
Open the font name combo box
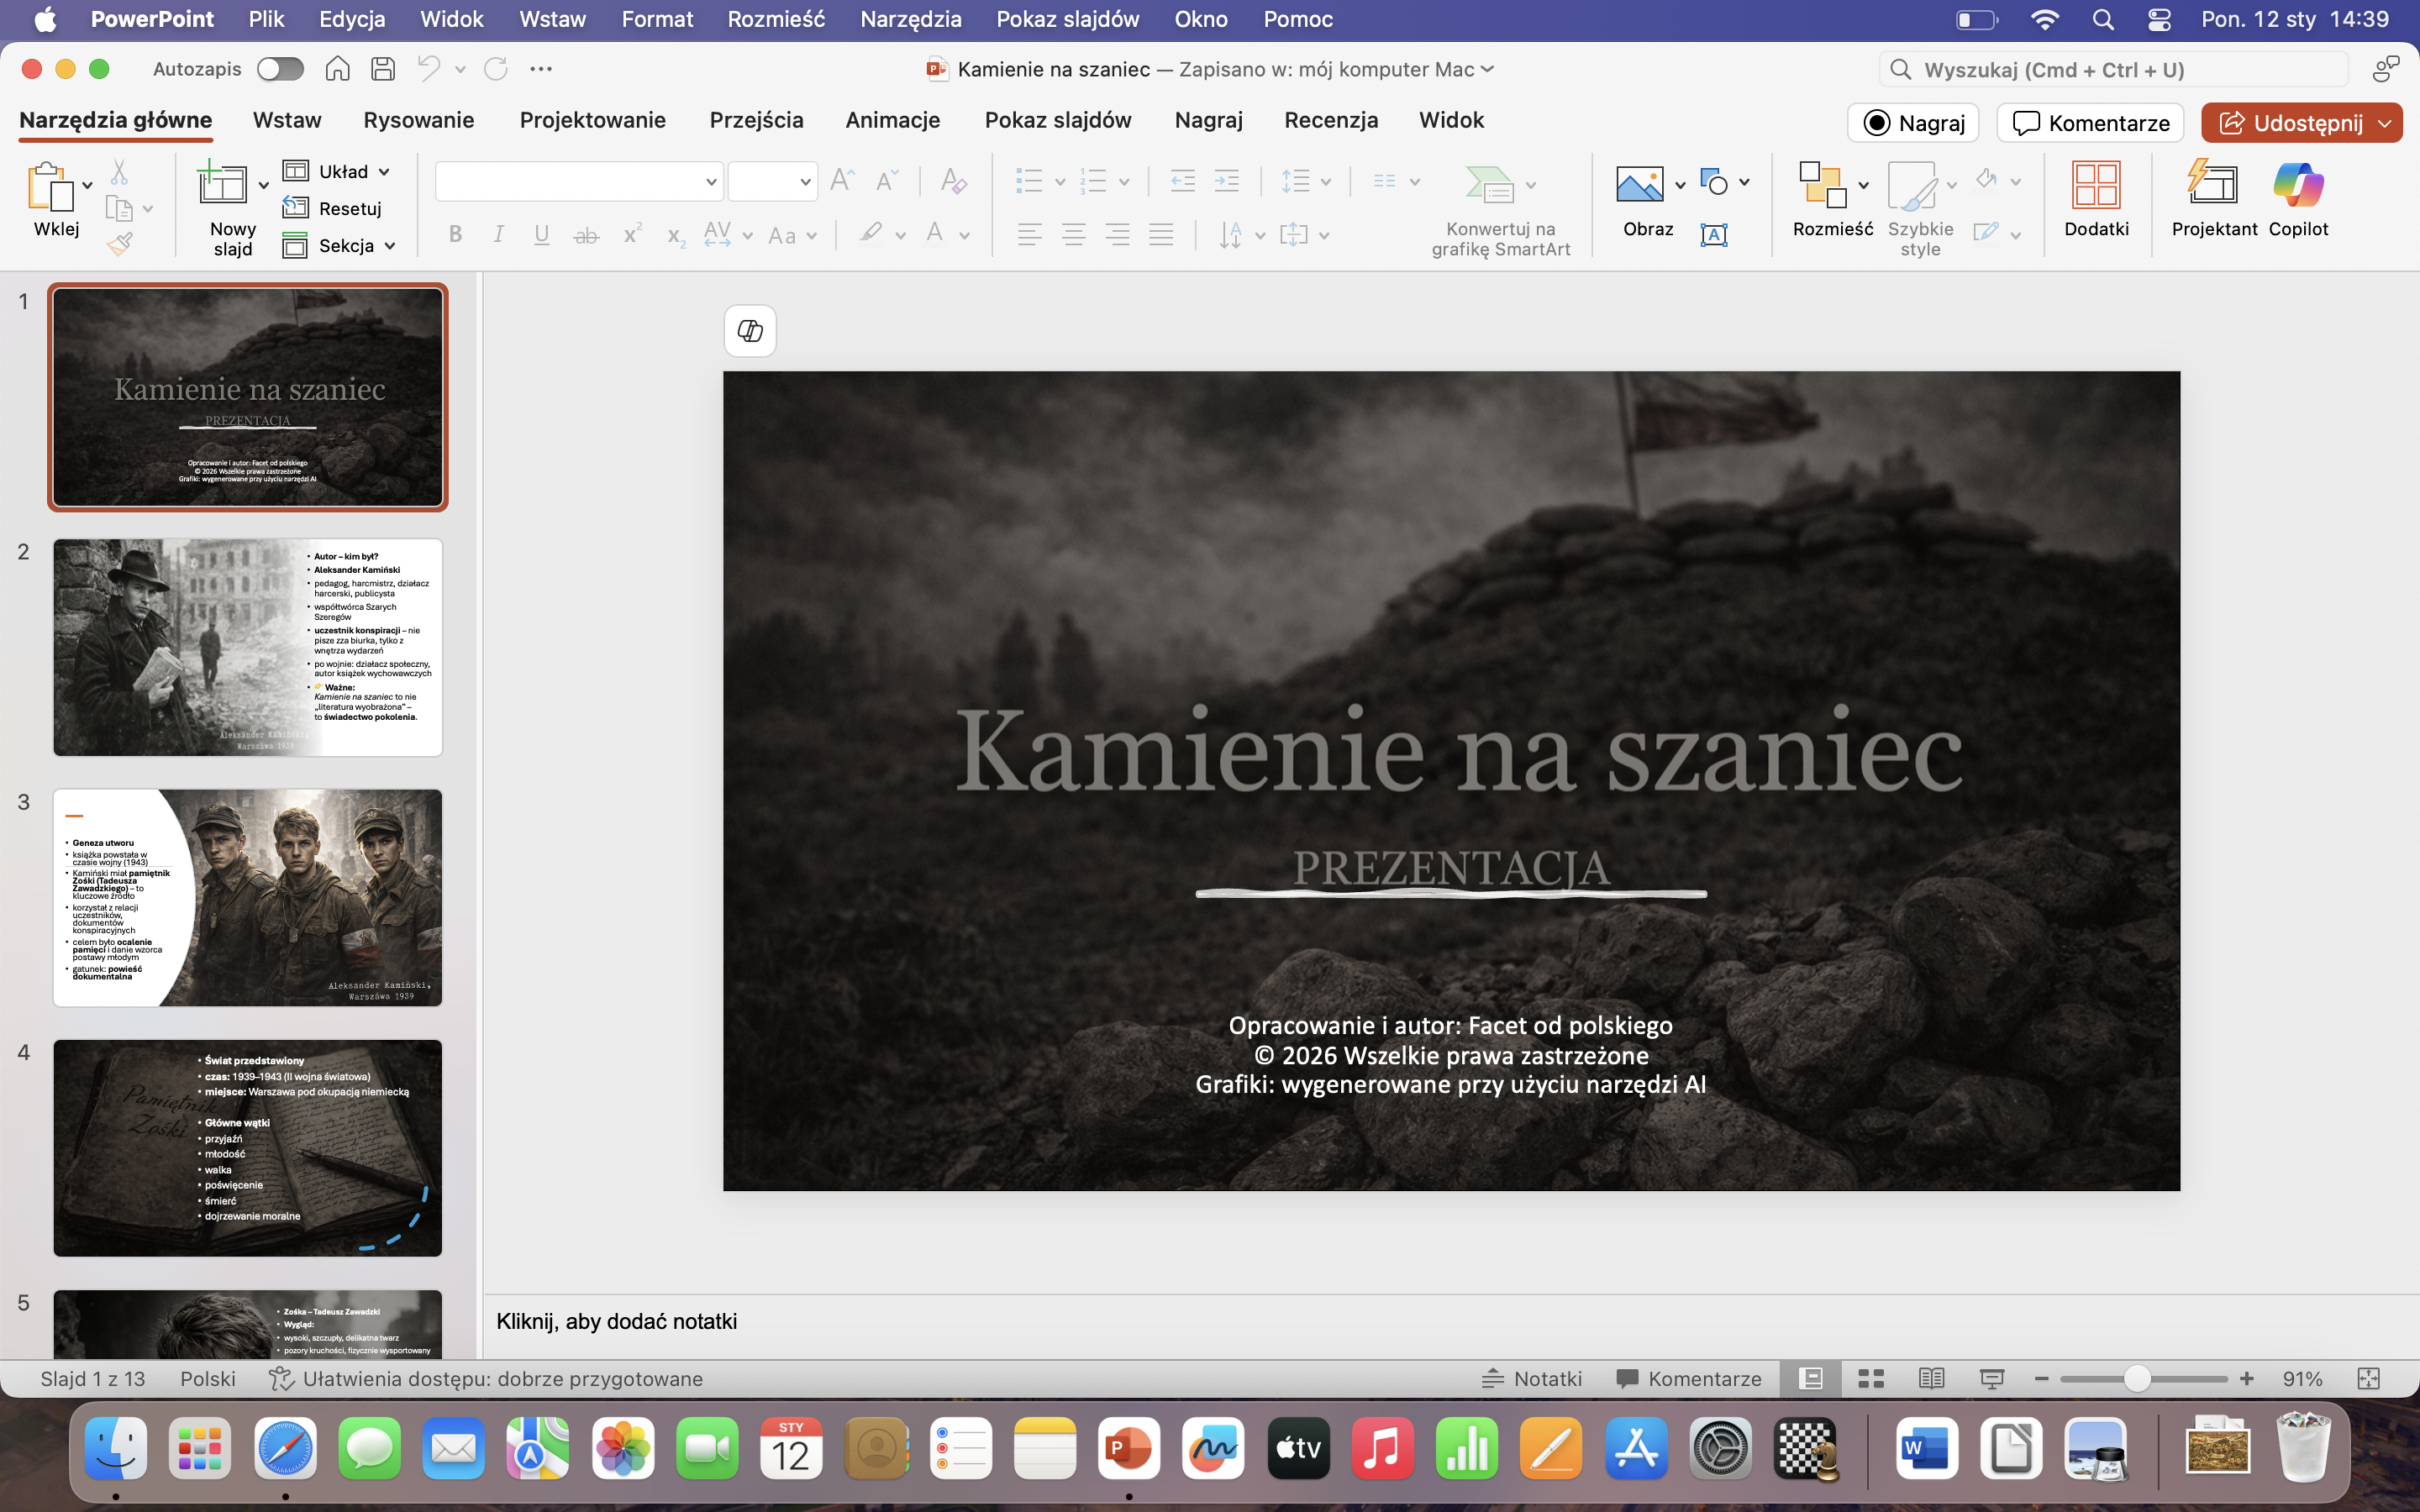(578, 182)
